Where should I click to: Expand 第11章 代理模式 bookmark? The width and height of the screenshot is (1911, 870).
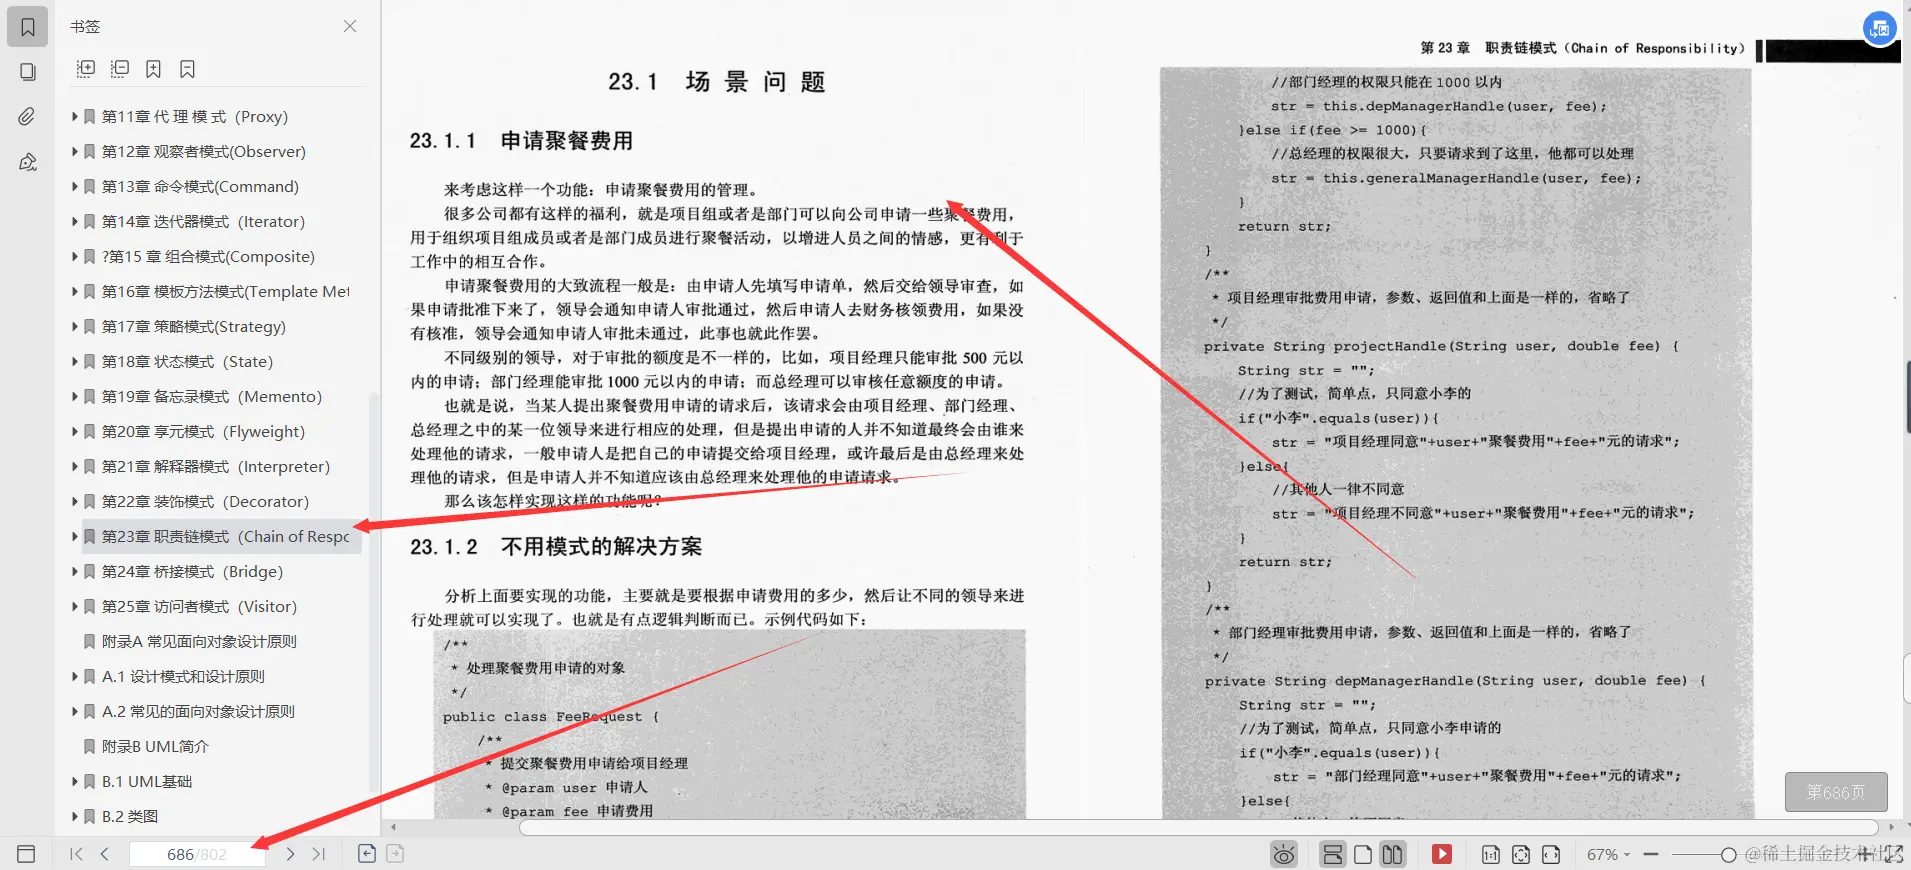coord(75,116)
